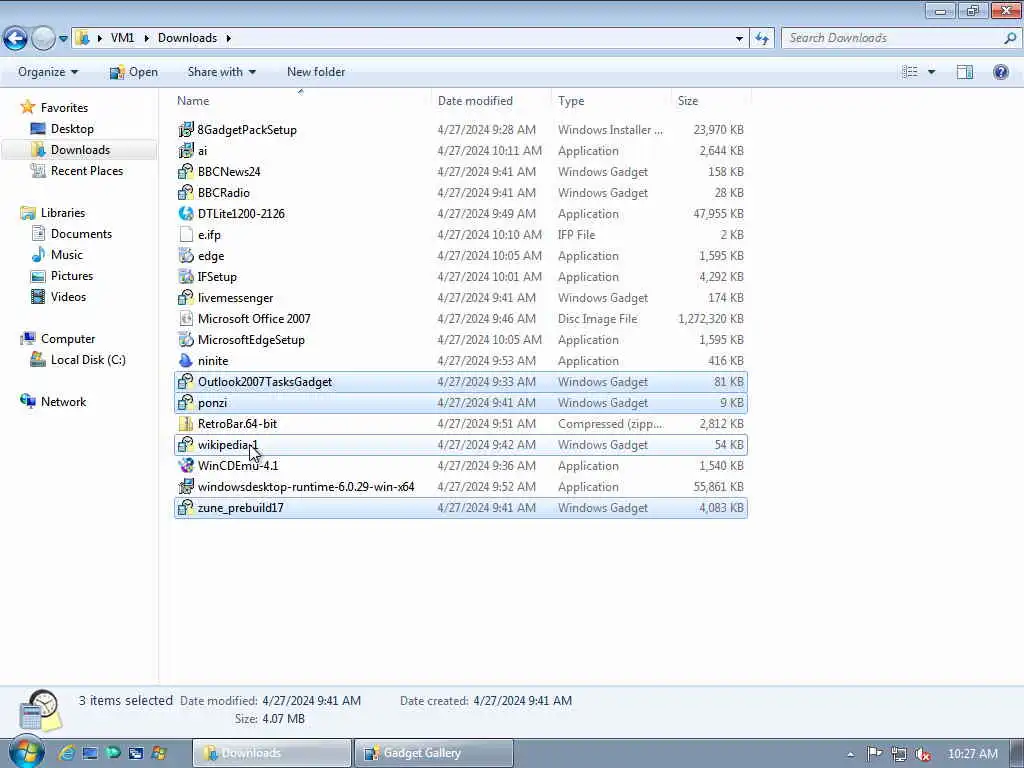1024x768 pixels.
Task: Click the edge application icon
Action: tap(186, 255)
